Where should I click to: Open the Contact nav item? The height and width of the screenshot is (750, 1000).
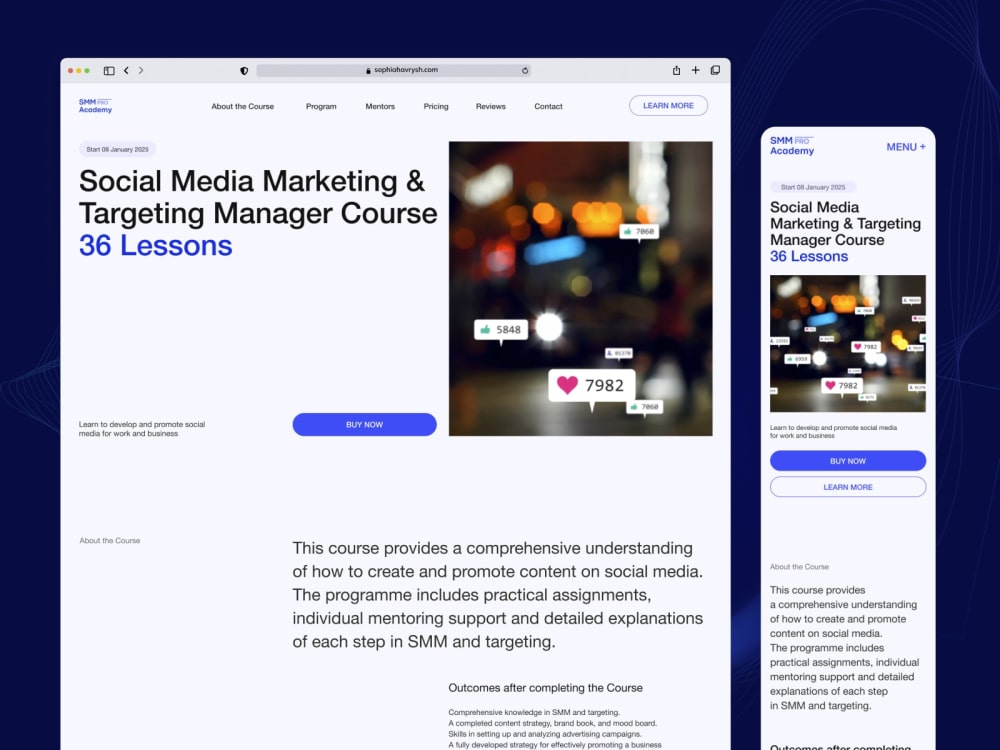[x=548, y=107]
